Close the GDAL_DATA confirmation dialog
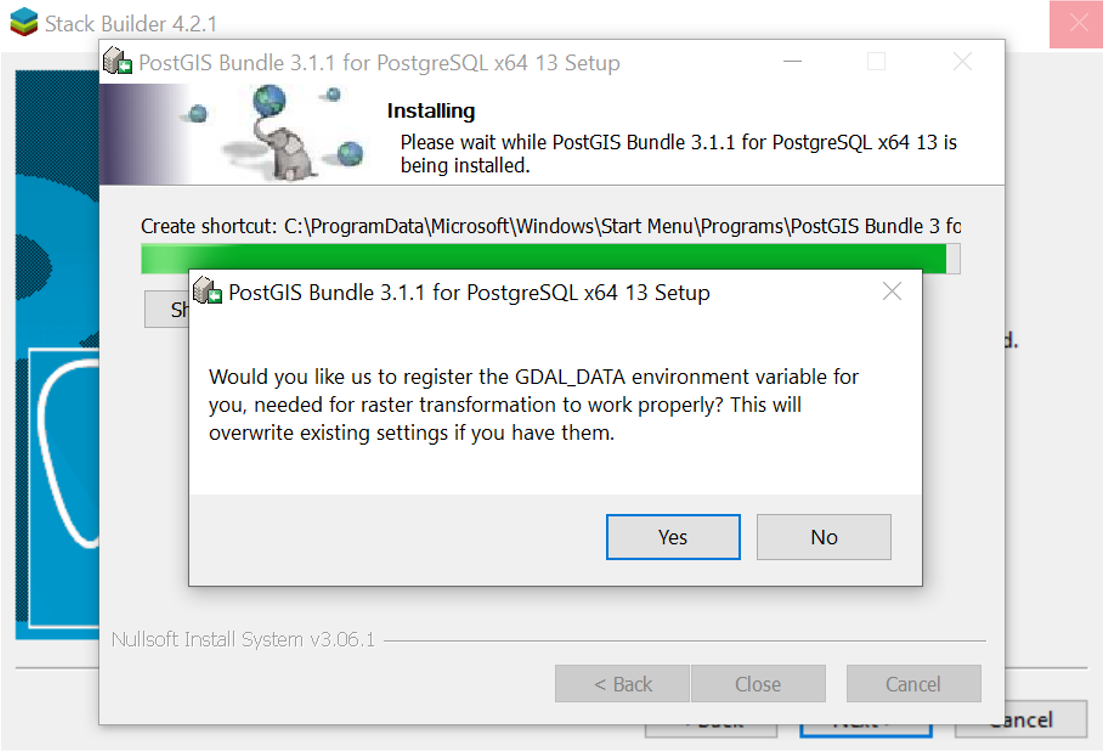This screenshot has width=1104, height=752. point(892,292)
